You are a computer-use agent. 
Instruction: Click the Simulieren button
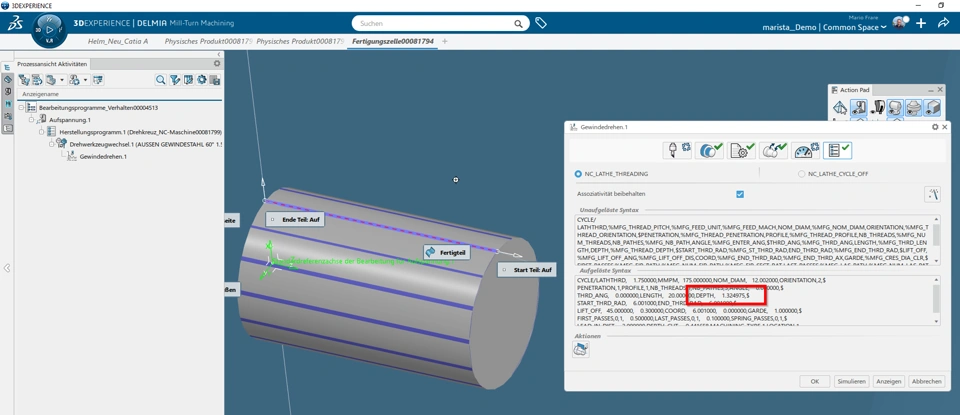(x=852, y=381)
